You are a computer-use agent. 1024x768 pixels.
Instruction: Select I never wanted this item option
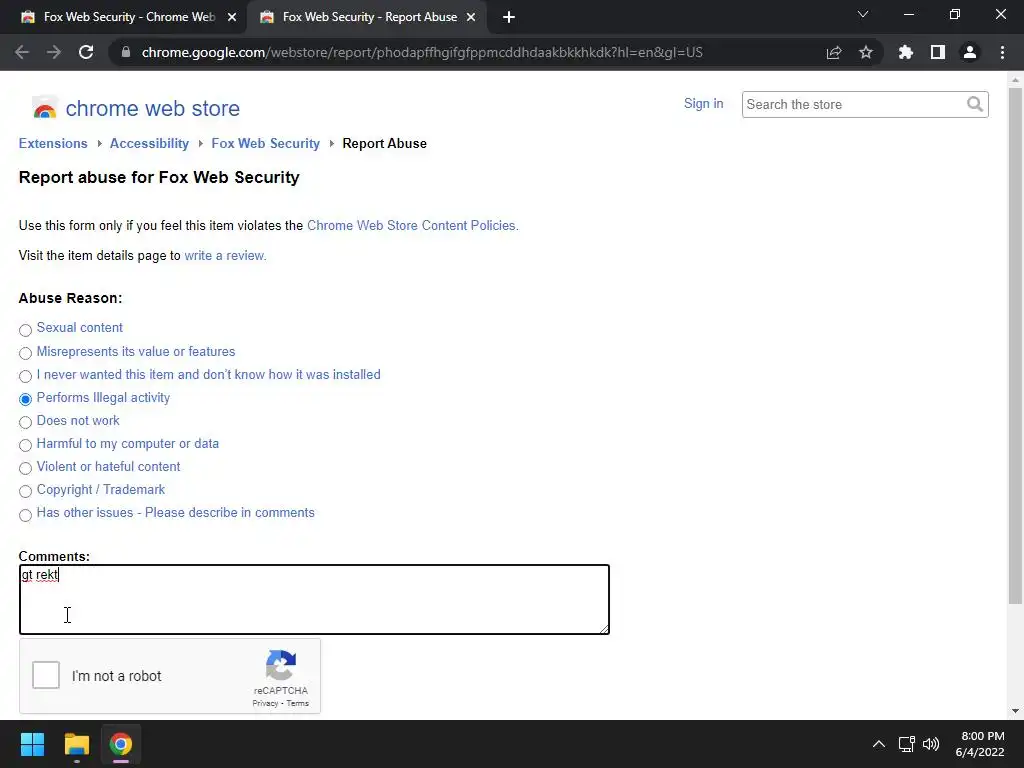[x=25, y=376]
